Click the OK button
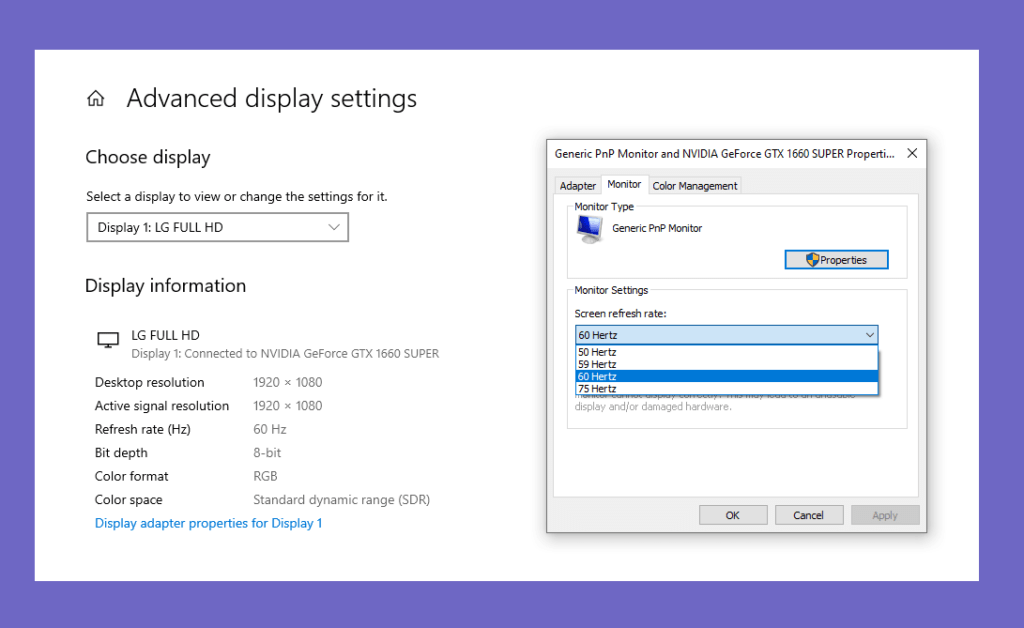1024x628 pixels. point(733,515)
